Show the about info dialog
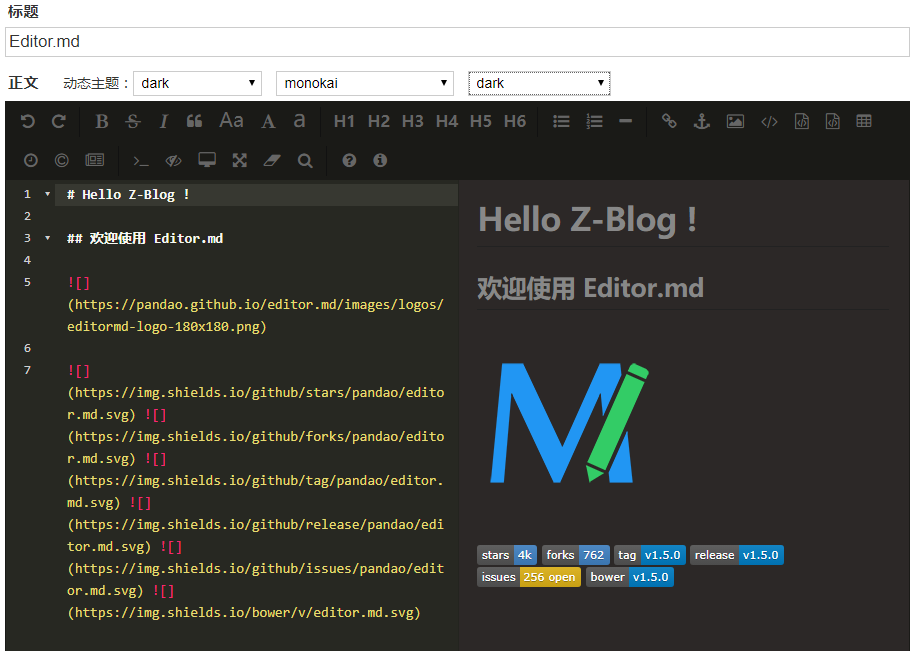The image size is (923, 651). 380,160
